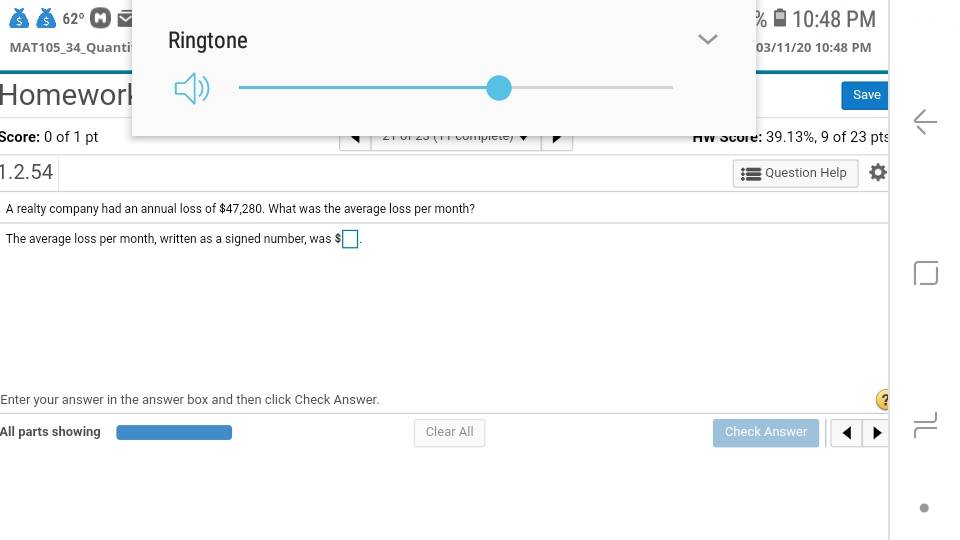Tap the Android home square icon
Screen dimensions: 960x540
pyautogui.click(x=926, y=273)
